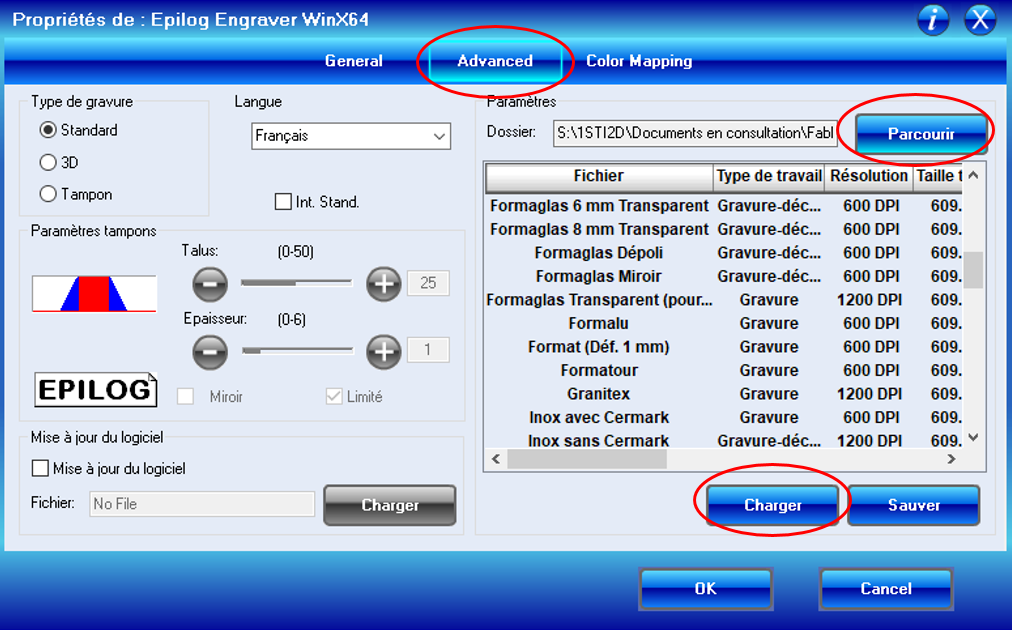The width and height of the screenshot is (1012, 630).
Task: Open the Langue dropdown showing Français
Action: [x=351, y=136]
